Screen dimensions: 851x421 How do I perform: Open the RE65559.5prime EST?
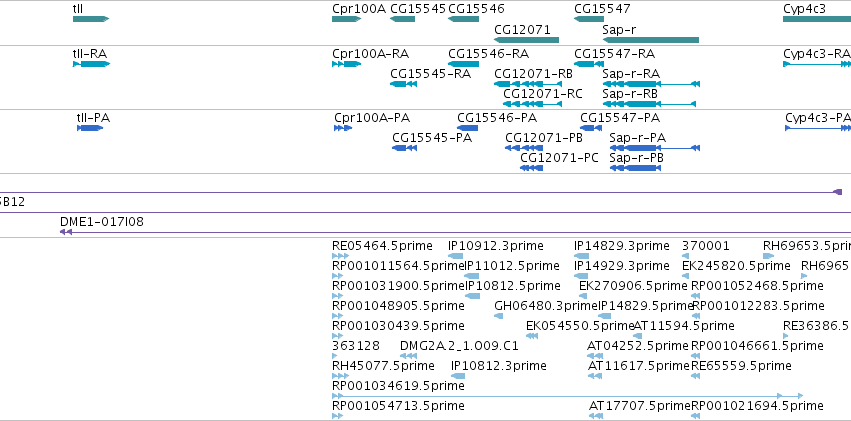coord(695,376)
